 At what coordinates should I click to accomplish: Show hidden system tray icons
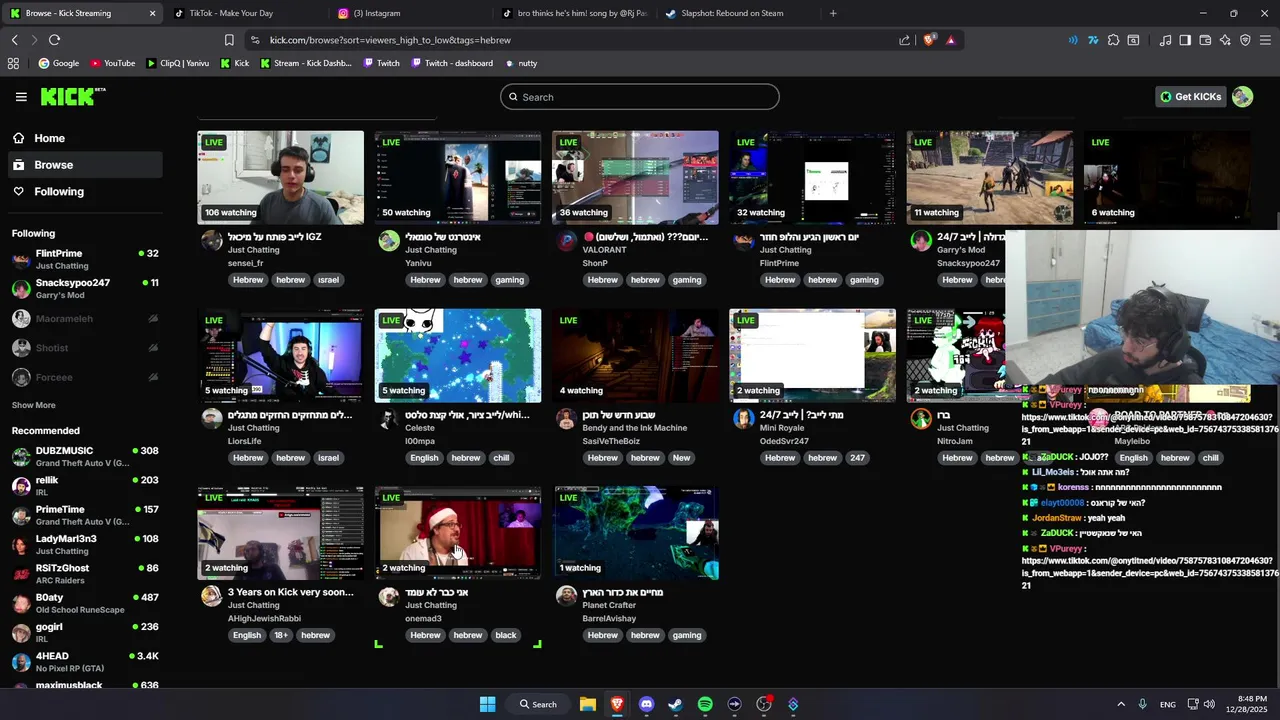click(x=1122, y=704)
